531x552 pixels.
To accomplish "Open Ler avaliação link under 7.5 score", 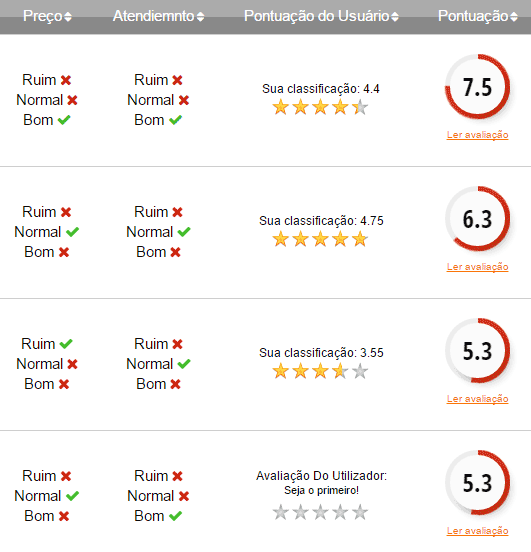I will (477, 134).
